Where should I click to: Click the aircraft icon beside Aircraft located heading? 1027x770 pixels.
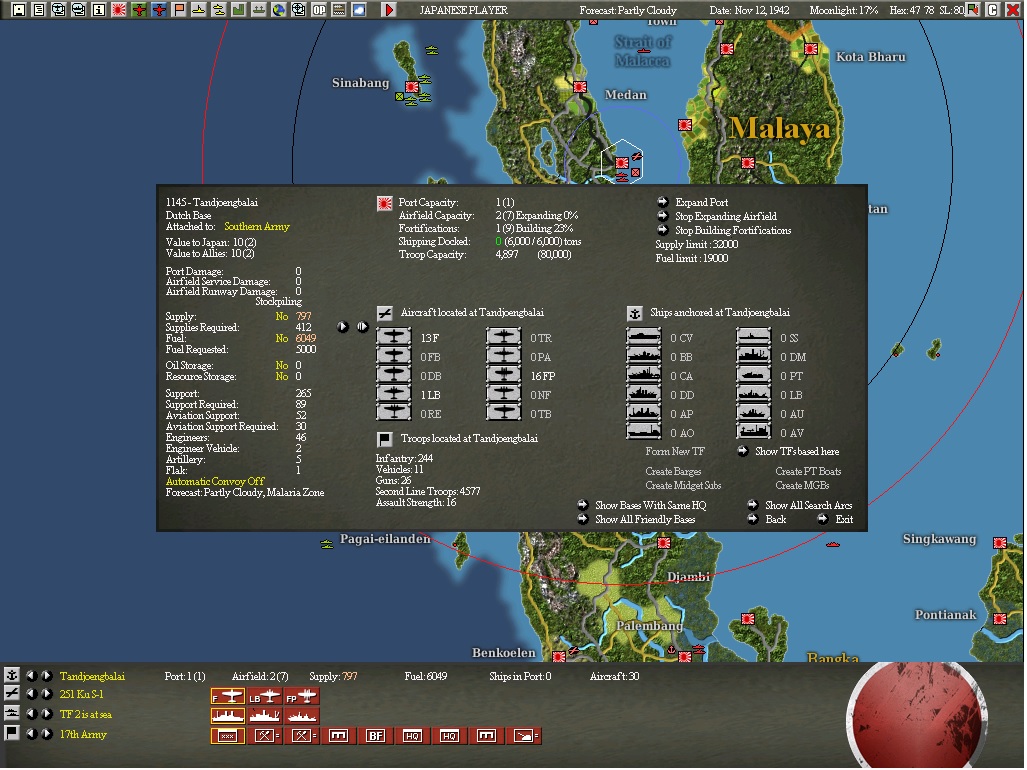tap(385, 313)
